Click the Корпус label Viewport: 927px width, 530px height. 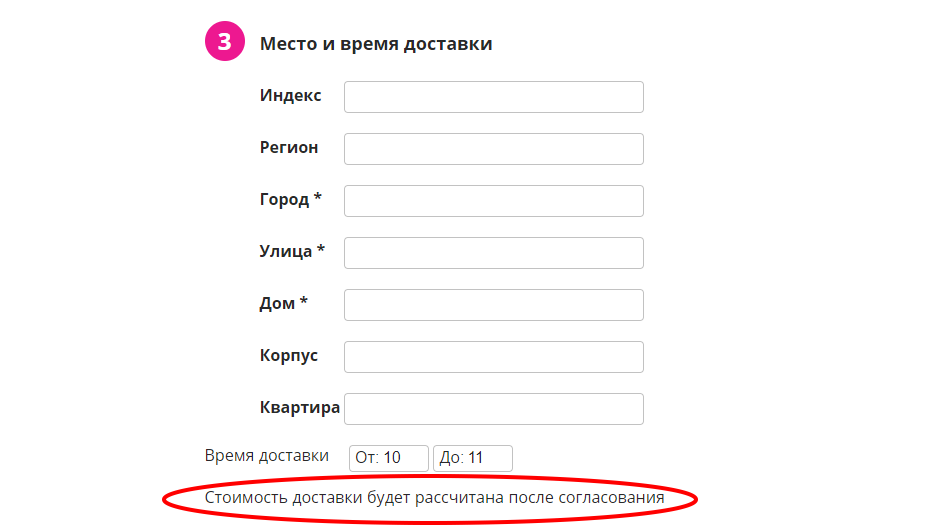tap(288, 356)
